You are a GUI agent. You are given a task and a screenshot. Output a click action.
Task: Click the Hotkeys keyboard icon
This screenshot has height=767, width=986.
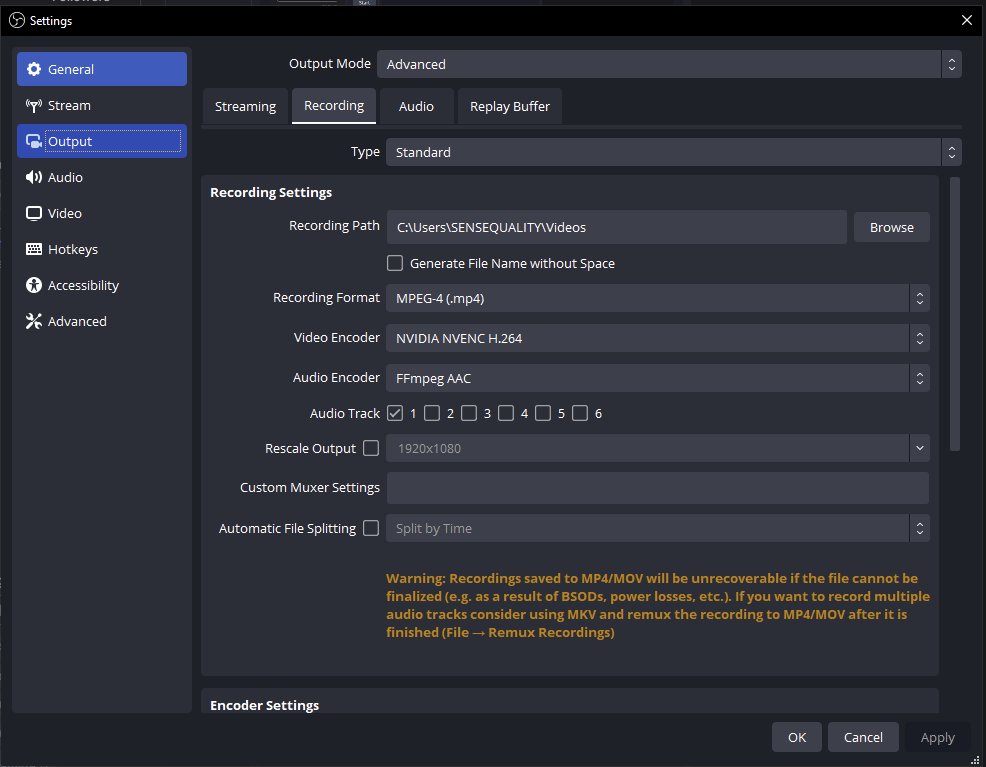(34, 249)
